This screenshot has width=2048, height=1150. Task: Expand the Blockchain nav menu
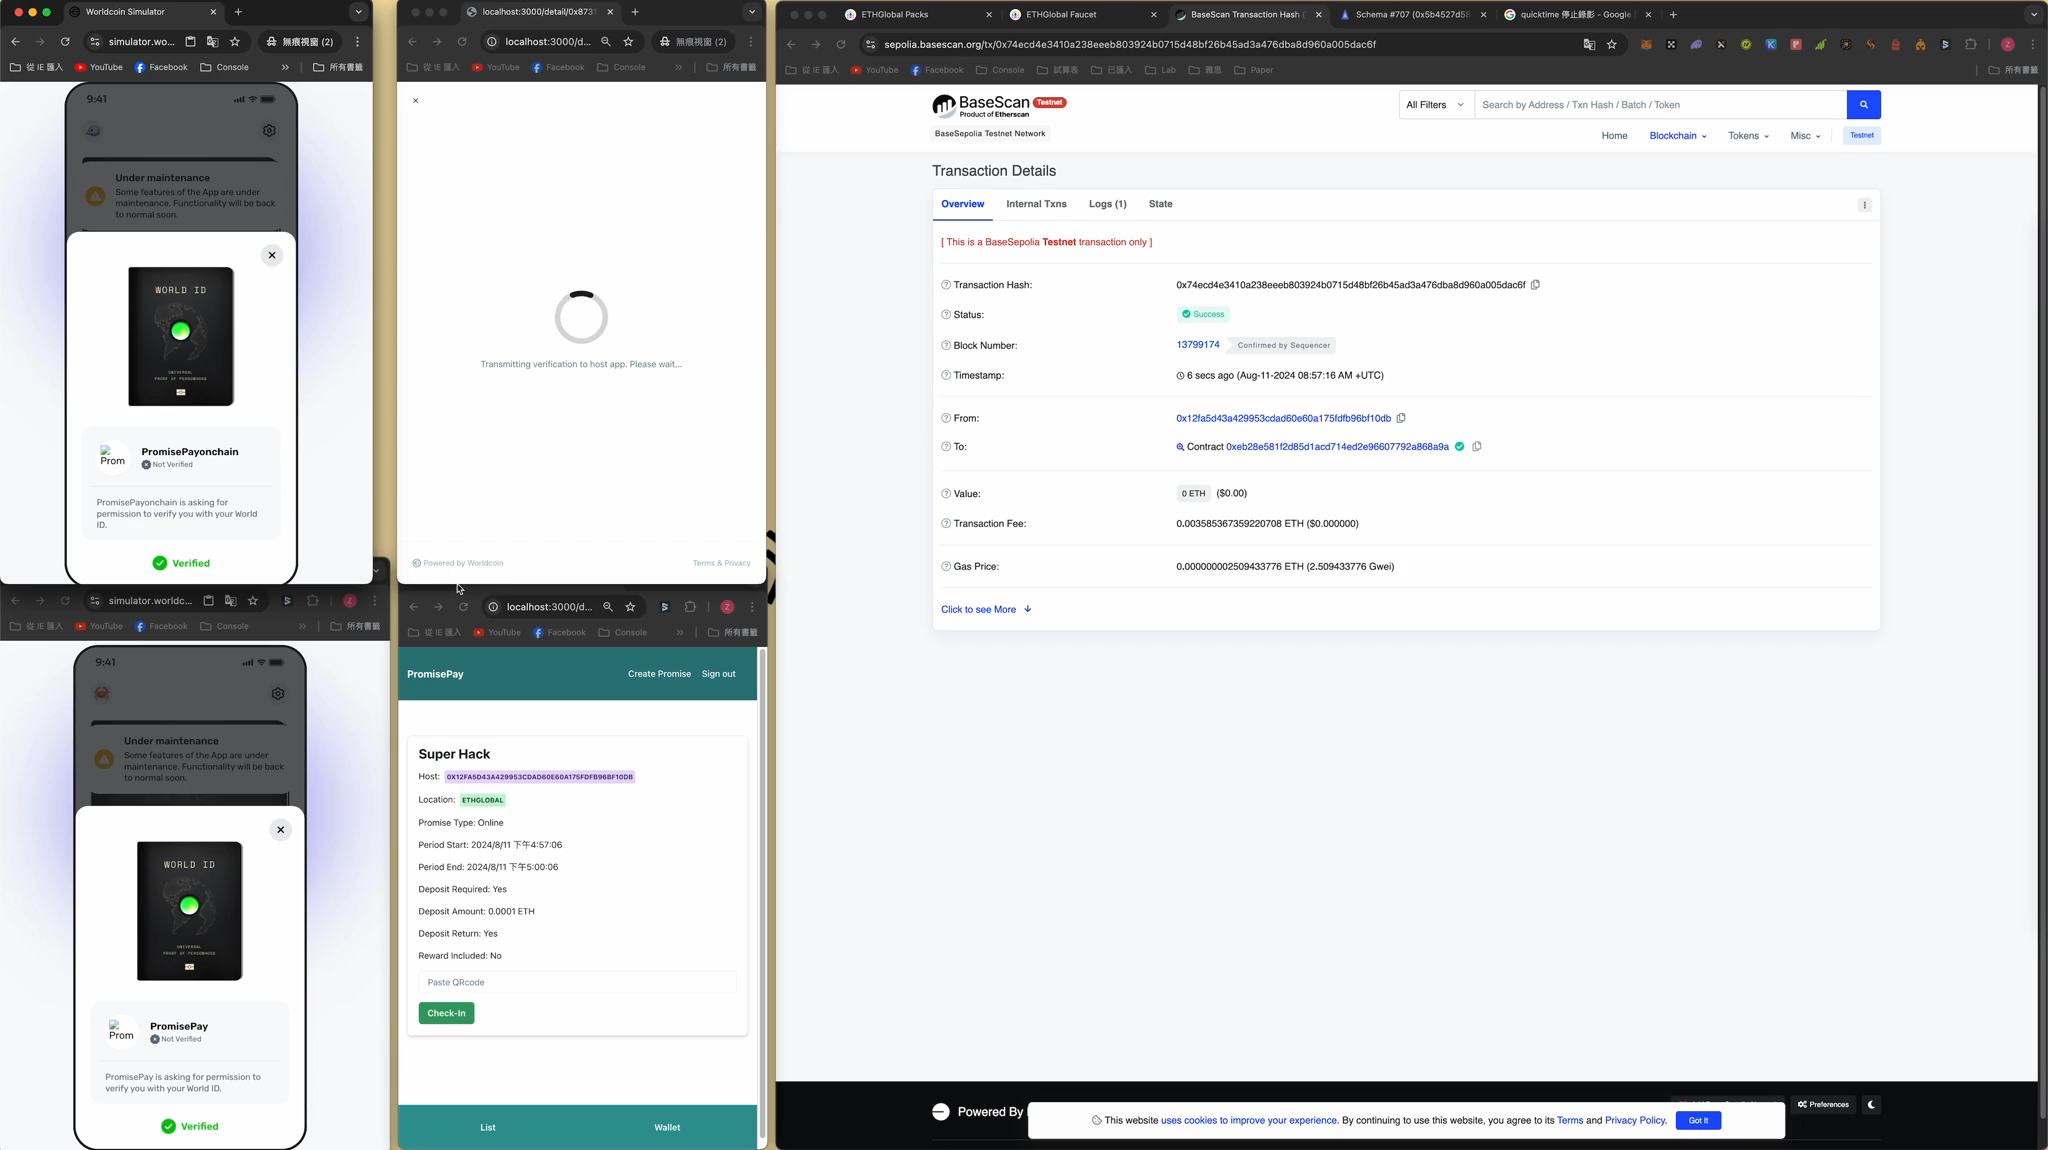[1677, 136]
